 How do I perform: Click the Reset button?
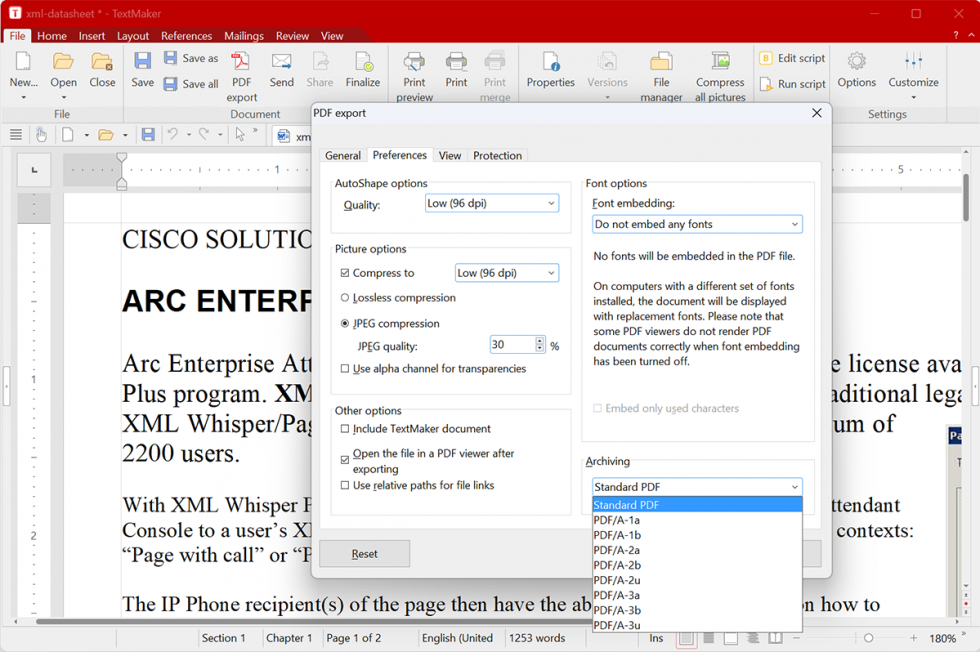(364, 554)
